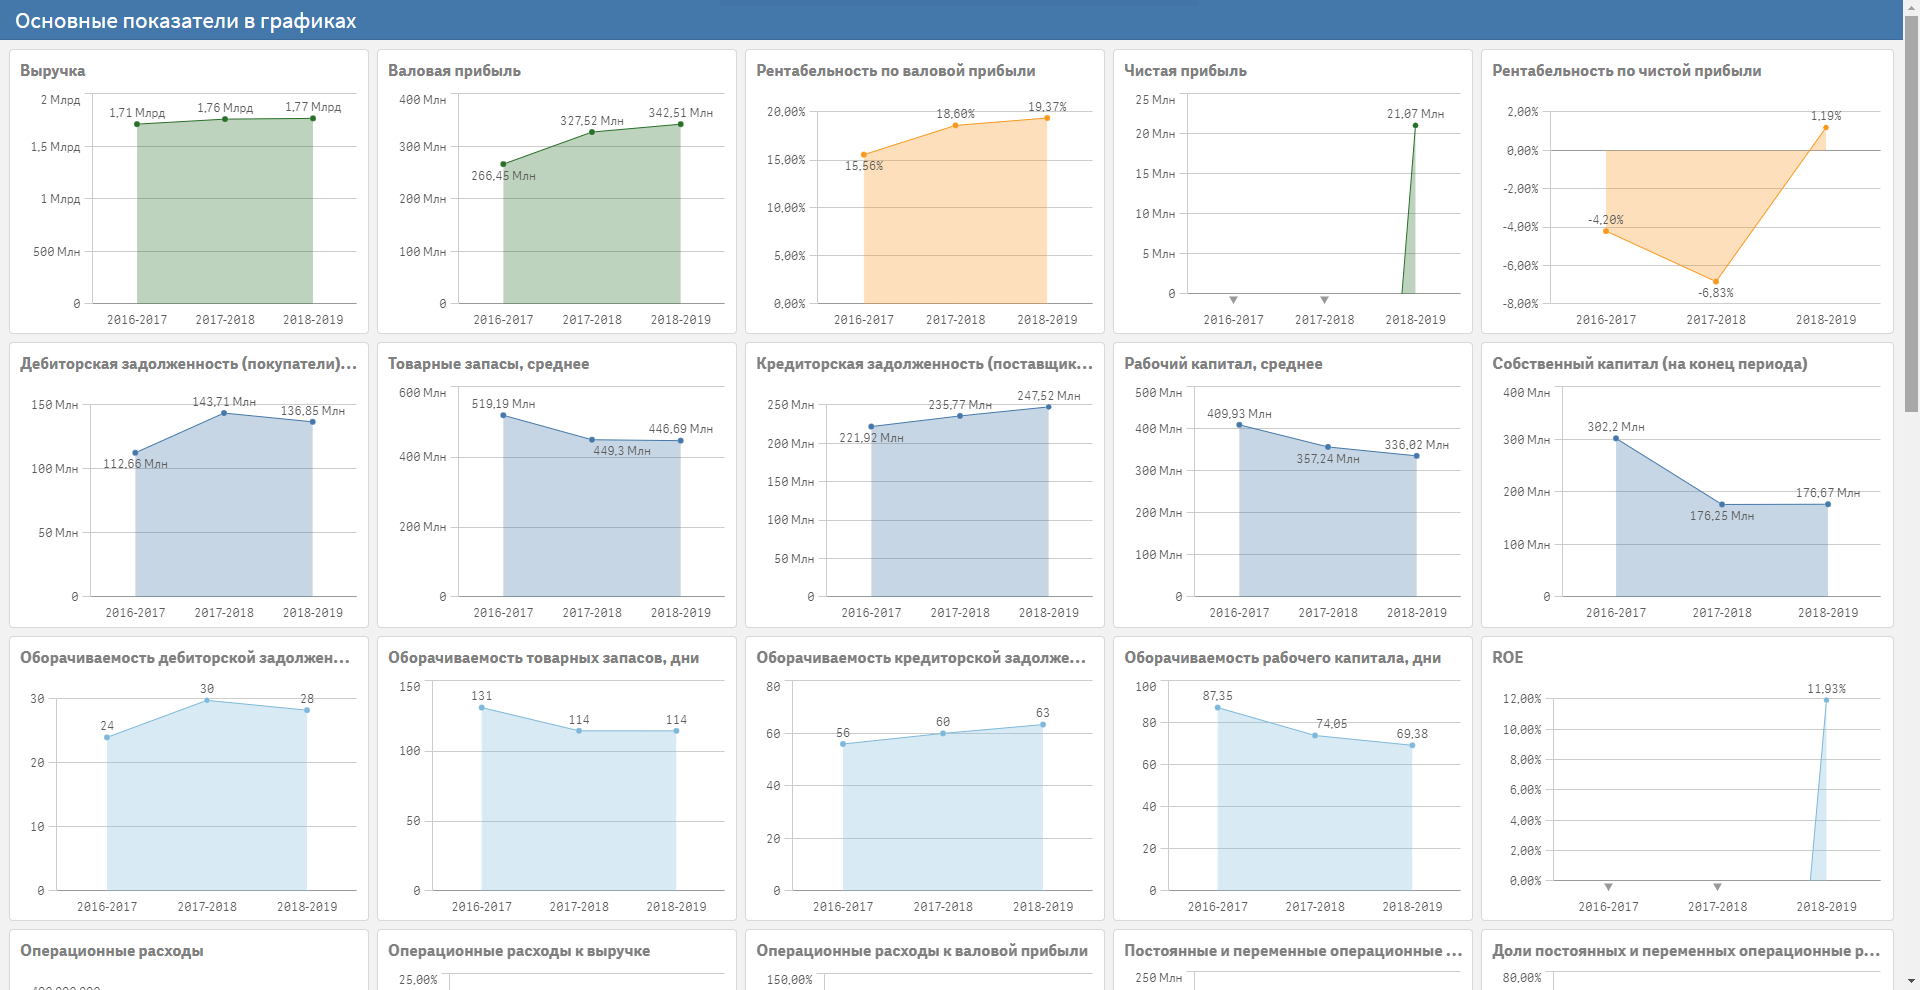Click the Собственный капитал (на конец периода) title
Screen dimensions: 1920x990
click(1650, 364)
